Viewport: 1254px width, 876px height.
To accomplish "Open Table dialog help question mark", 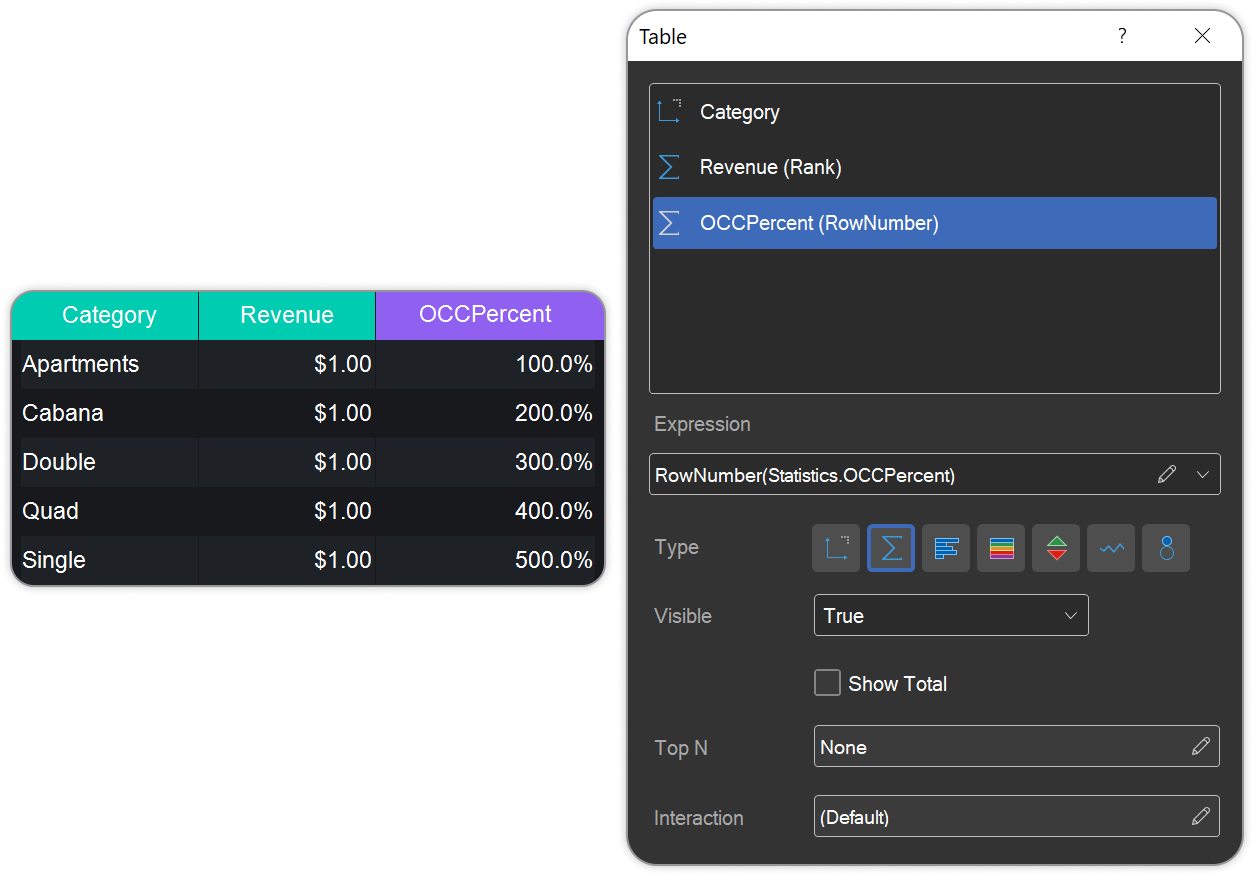I will pos(1122,36).
